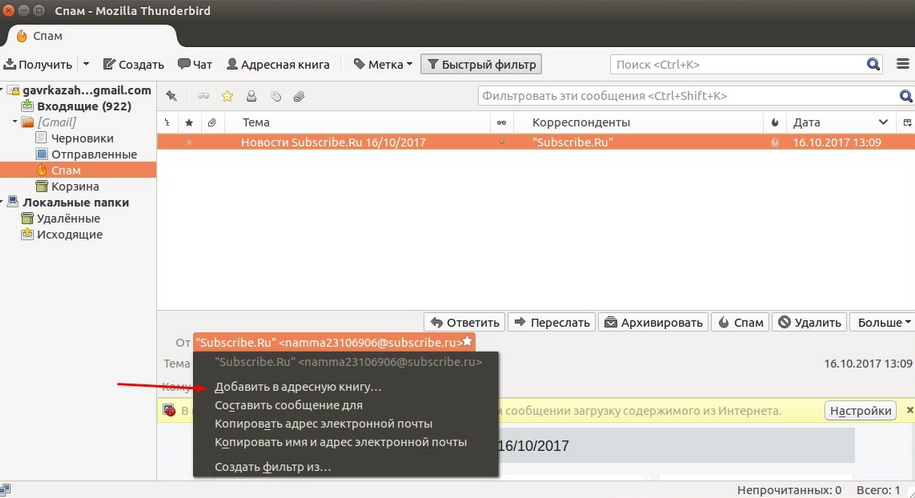Viewport: 915px width, 498px height.
Task: Choose Копировать имя и адрес электронной почты
Action: pyautogui.click(x=340, y=443)
